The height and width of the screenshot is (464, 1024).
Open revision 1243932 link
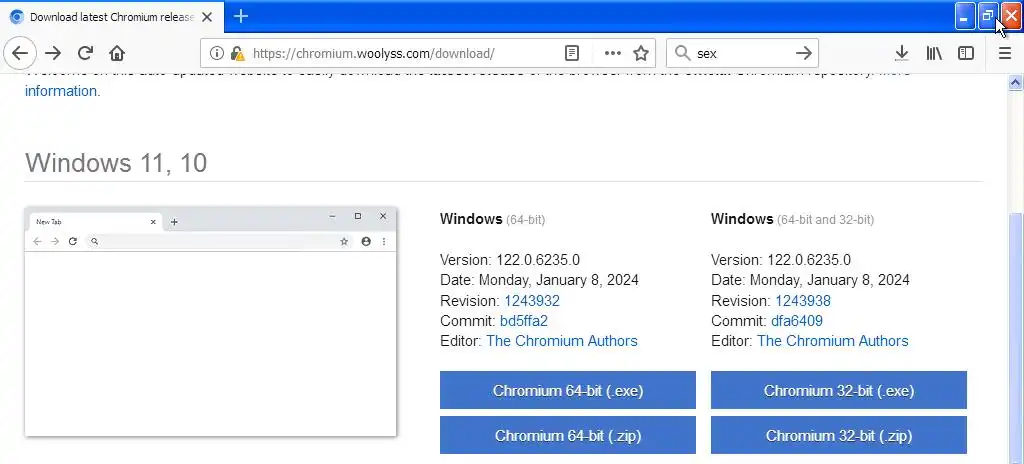pyautogui.click(x=532, y=301)
